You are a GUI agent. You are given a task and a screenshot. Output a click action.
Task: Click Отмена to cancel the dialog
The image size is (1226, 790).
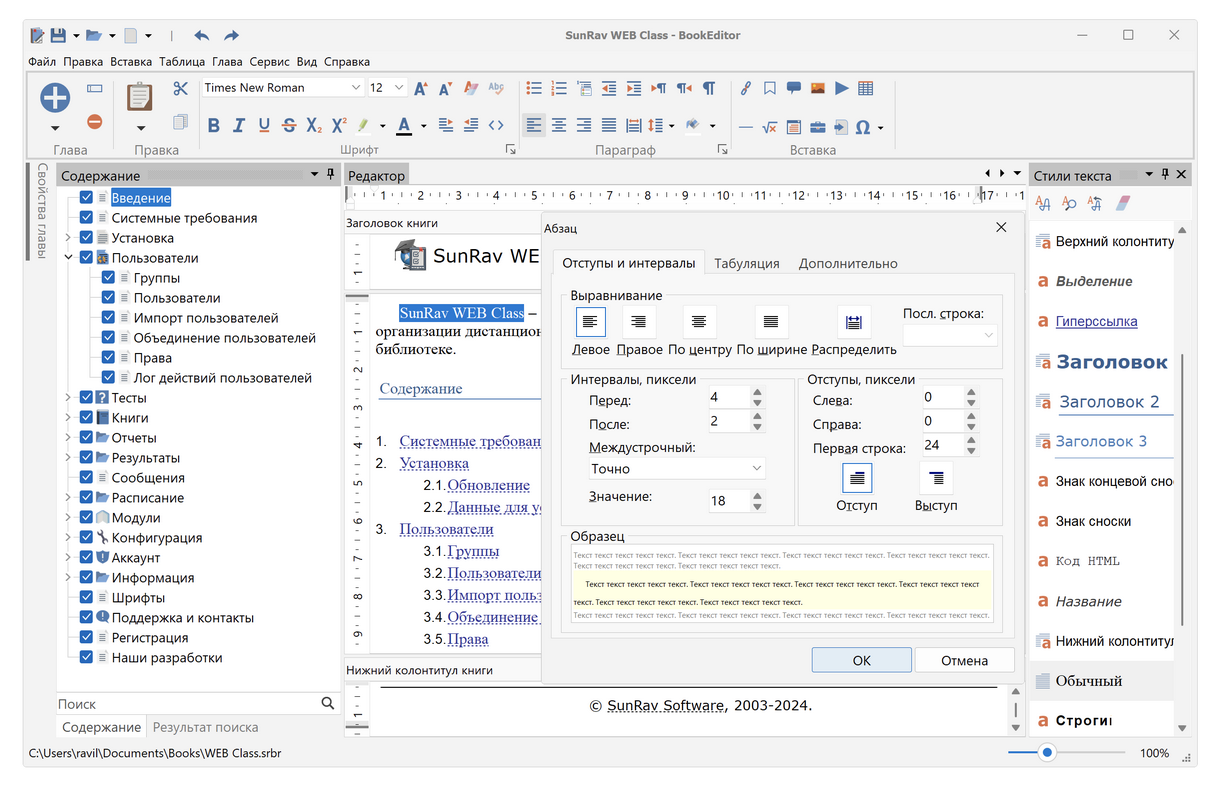point(965,660)
